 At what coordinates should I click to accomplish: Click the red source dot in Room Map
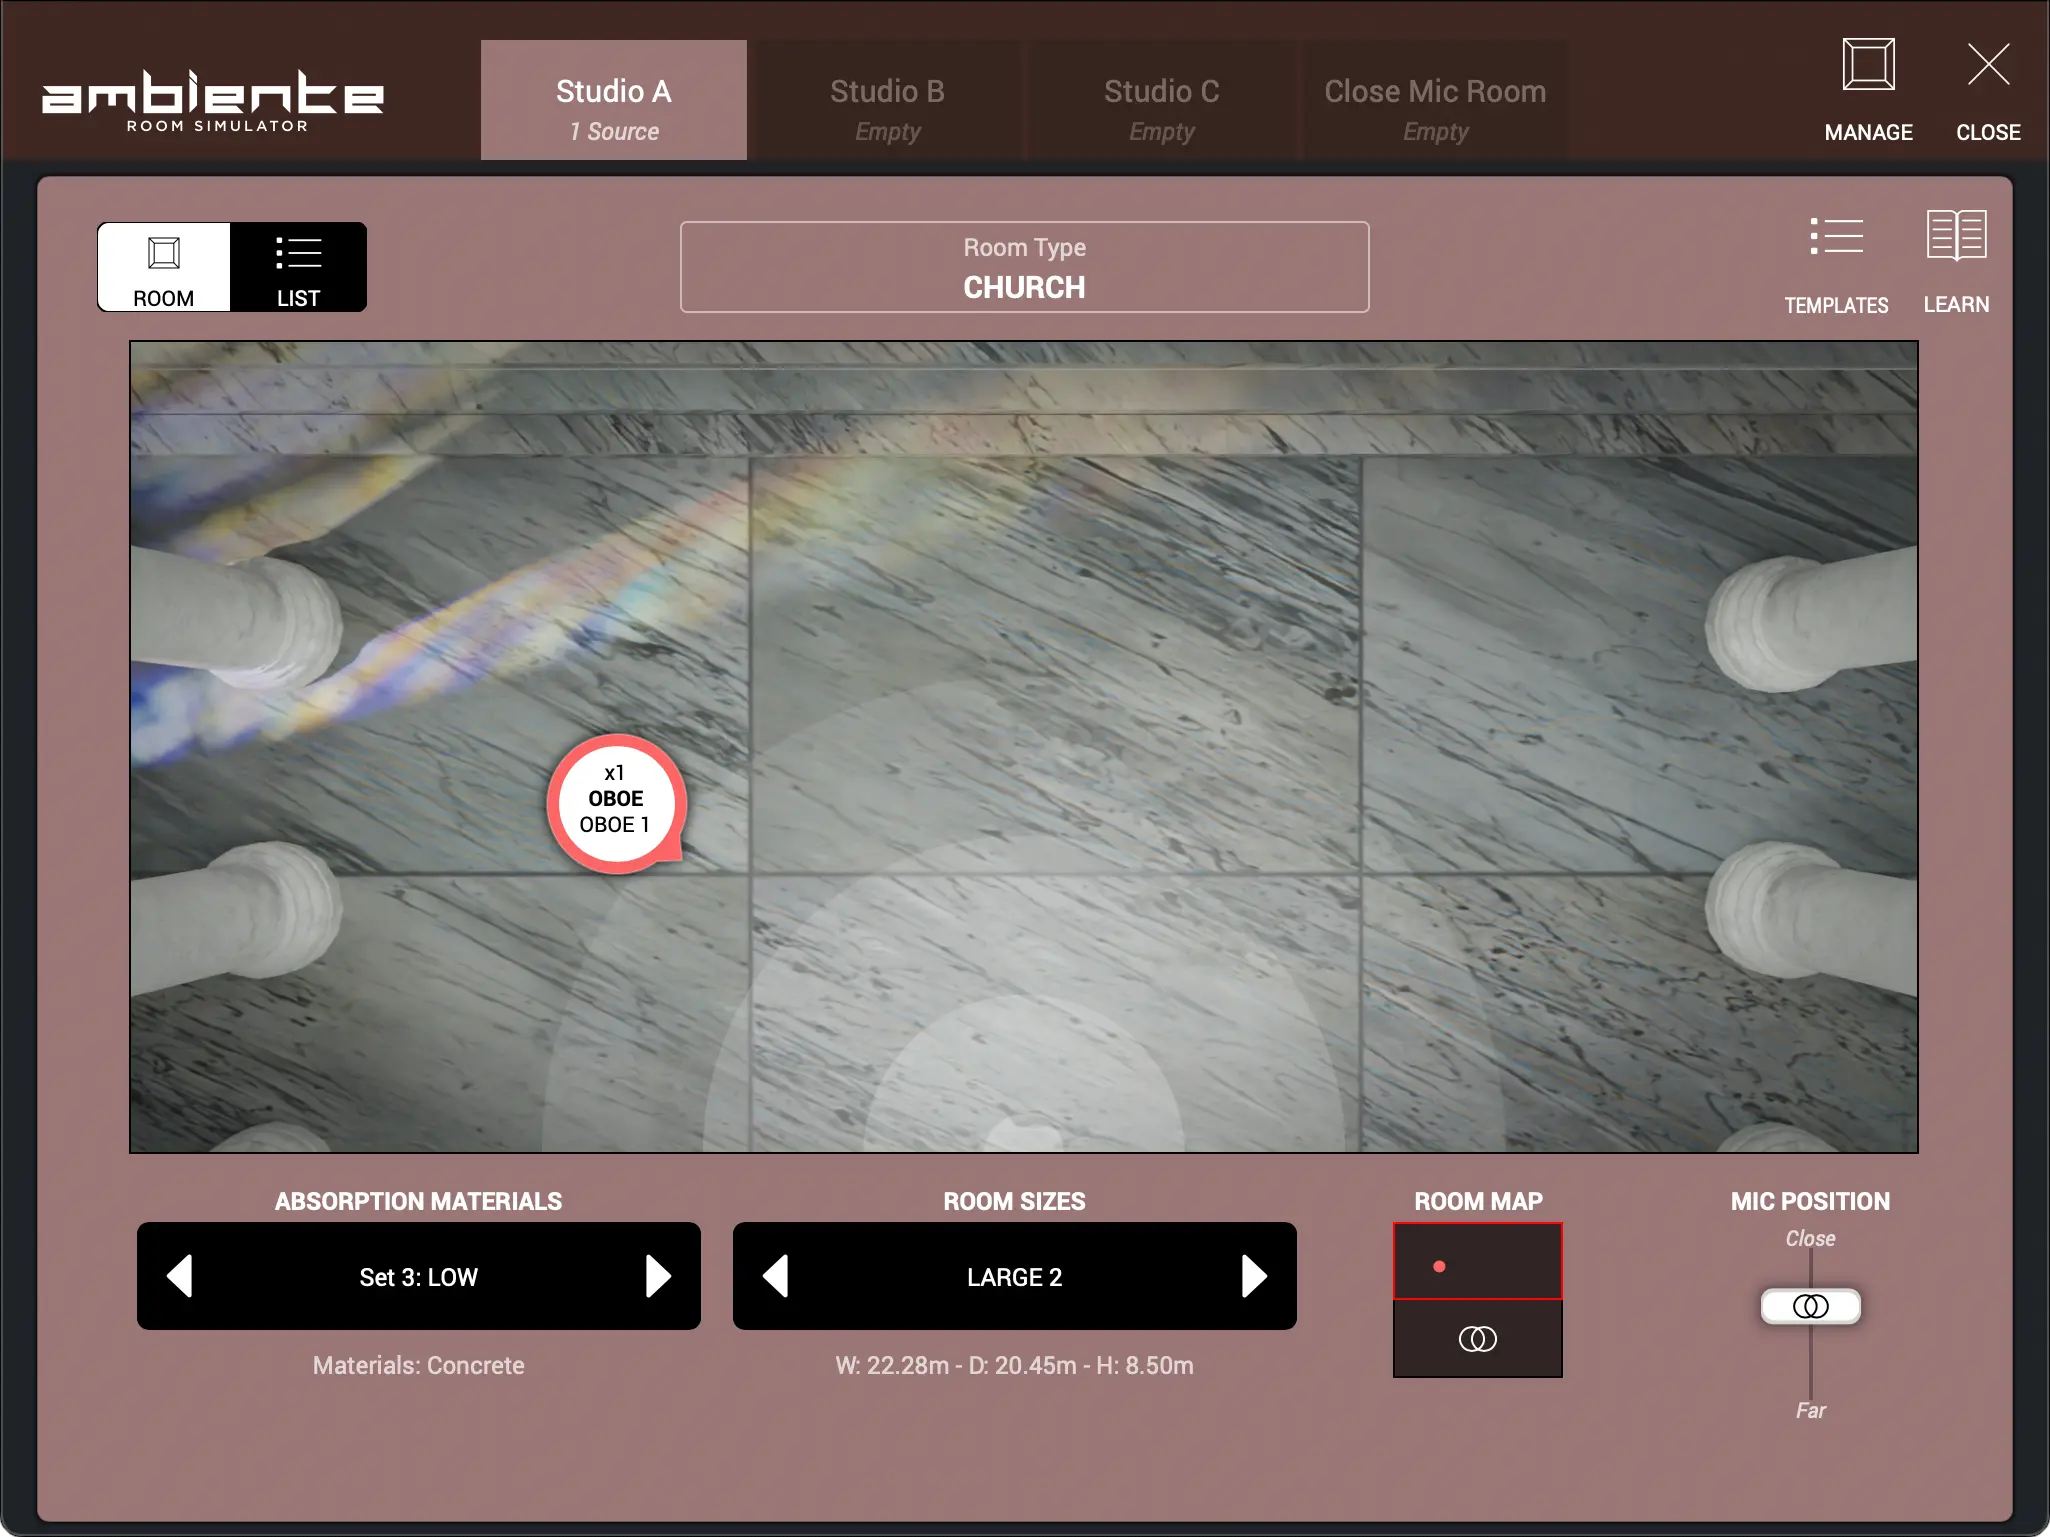pyautogui.click(x=1439, y=1266)
